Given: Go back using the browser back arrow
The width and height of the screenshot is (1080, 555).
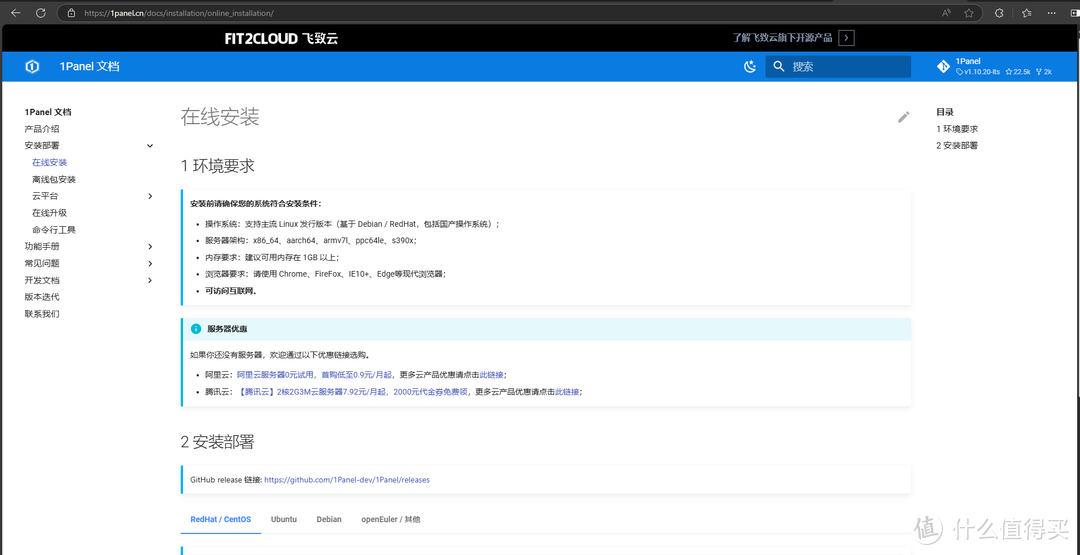Looking at the screenshot, I should pyautogui.click(x=15, y=13).
